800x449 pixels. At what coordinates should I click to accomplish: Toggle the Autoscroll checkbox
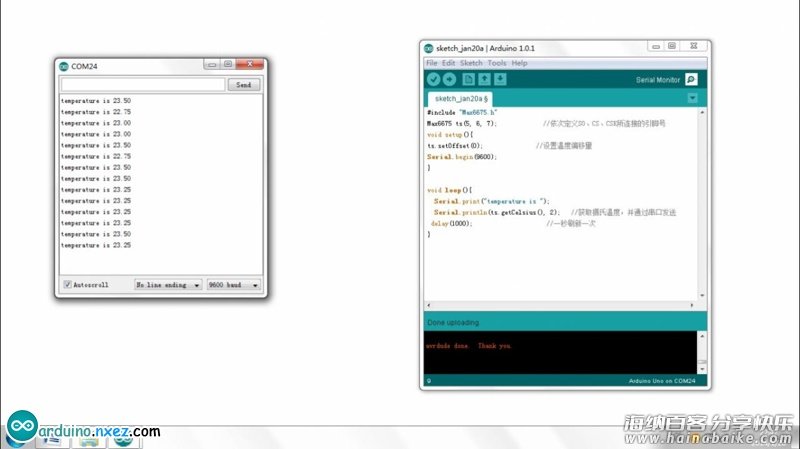pyautogui.click(x=67, y=285)
